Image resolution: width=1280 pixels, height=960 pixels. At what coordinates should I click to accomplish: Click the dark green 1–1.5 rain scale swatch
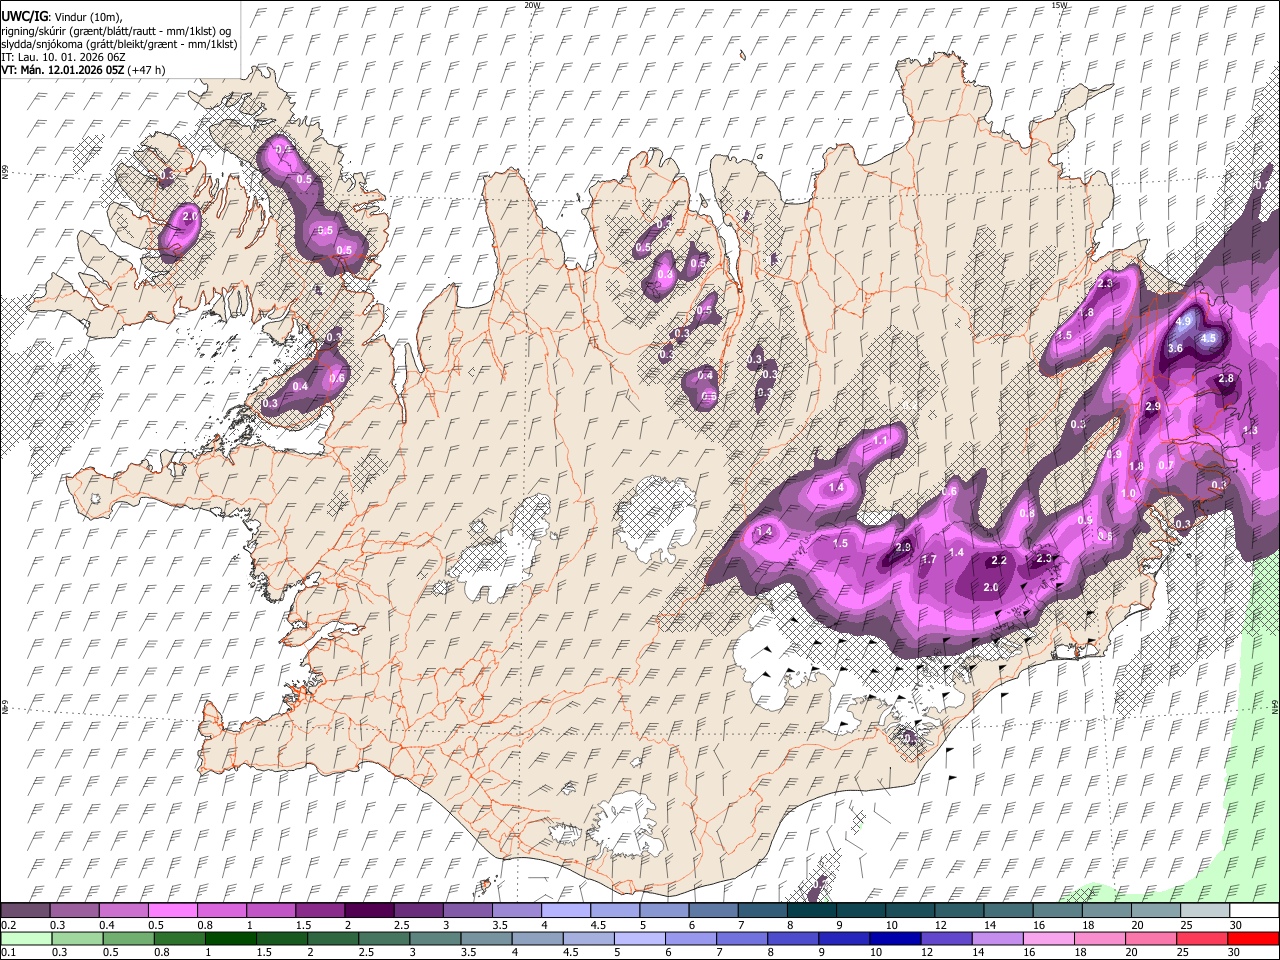coord(233,939)
